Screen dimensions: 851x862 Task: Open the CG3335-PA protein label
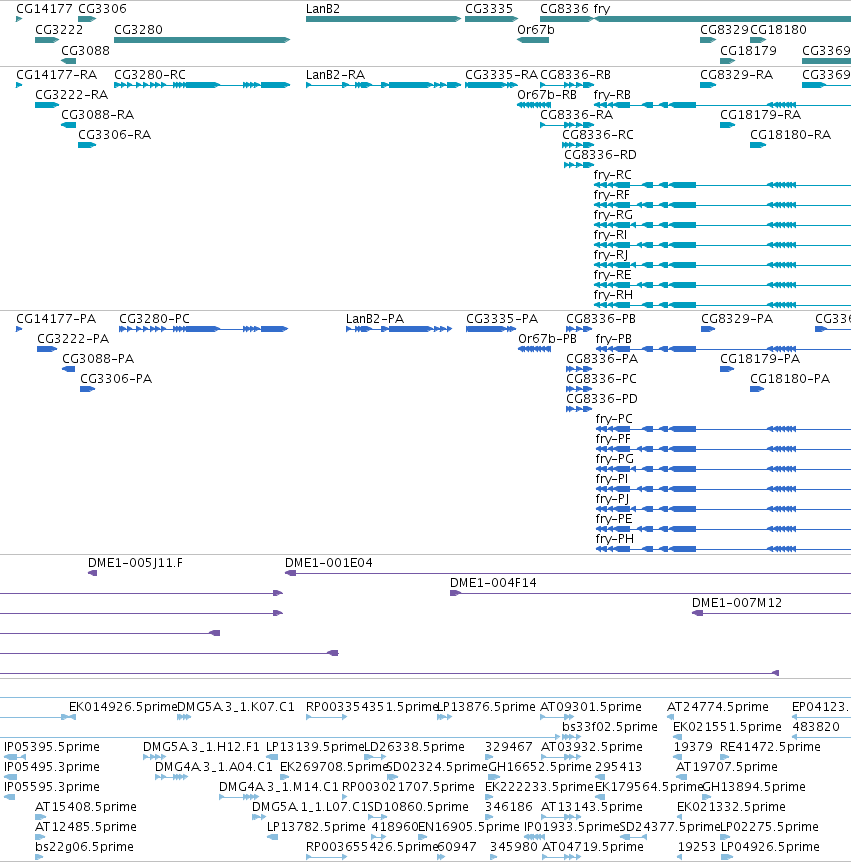502,319
